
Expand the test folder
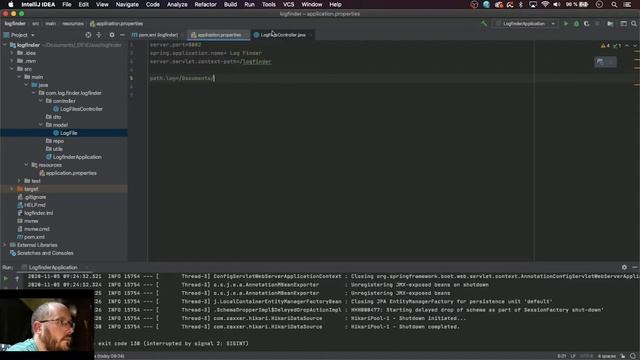19,181
